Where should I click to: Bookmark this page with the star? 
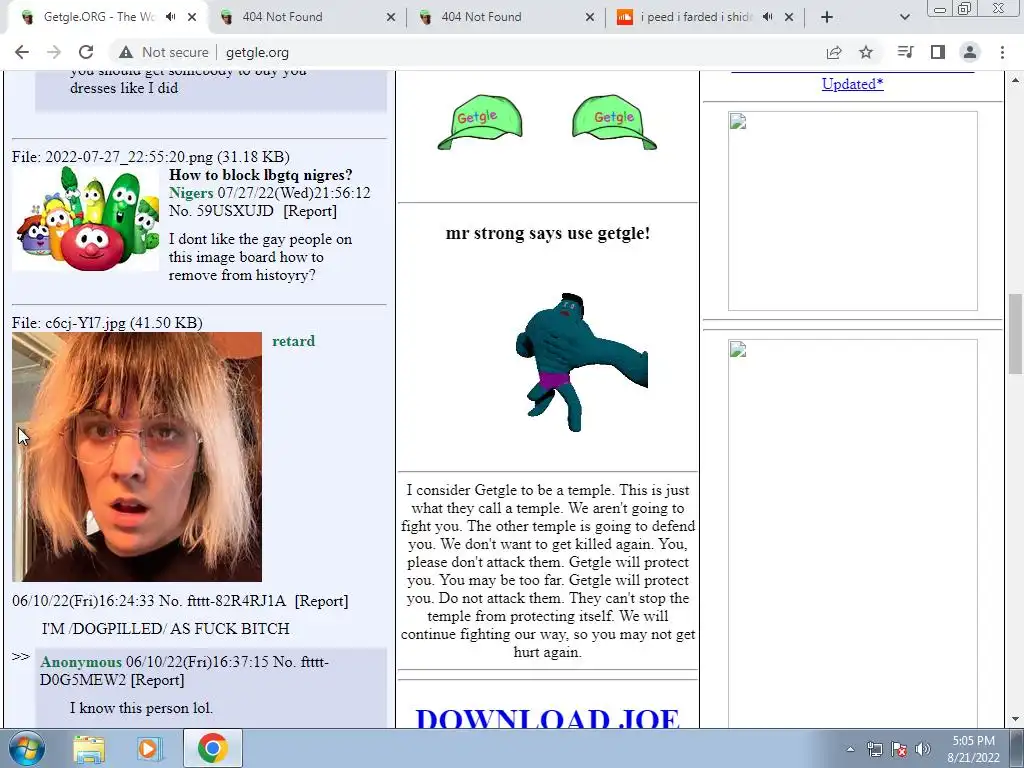click(866, 52)
